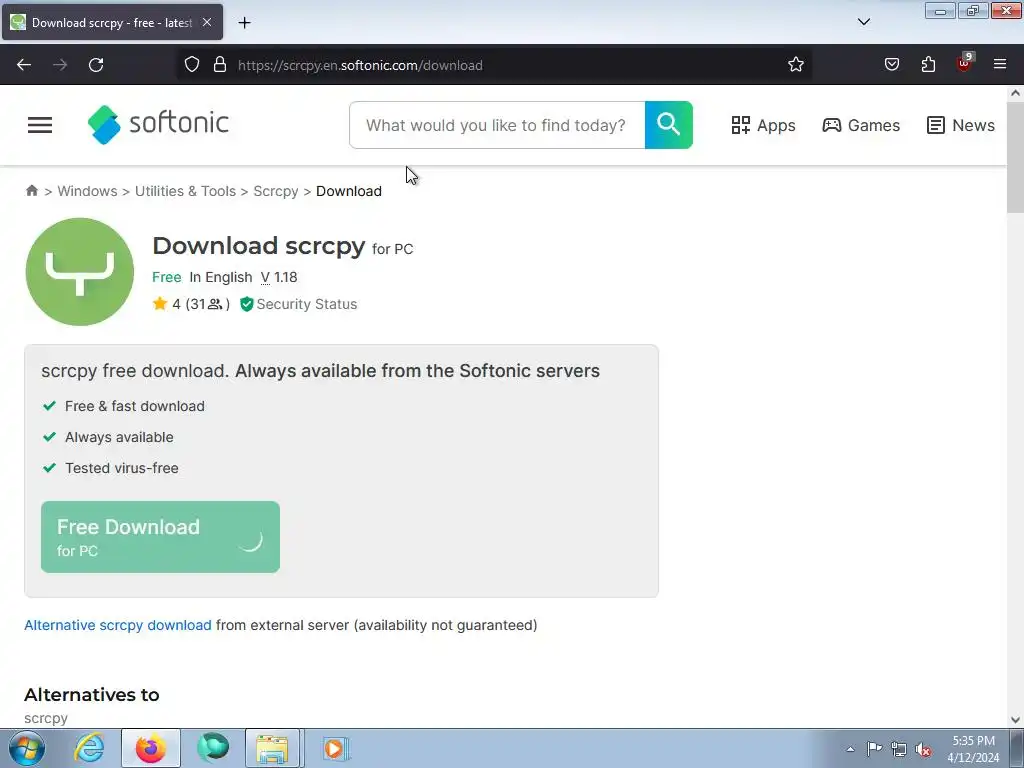Navigate to Scrcpy breadcrumb
The image size is (1024, 768).
click(x=276, y=191)
